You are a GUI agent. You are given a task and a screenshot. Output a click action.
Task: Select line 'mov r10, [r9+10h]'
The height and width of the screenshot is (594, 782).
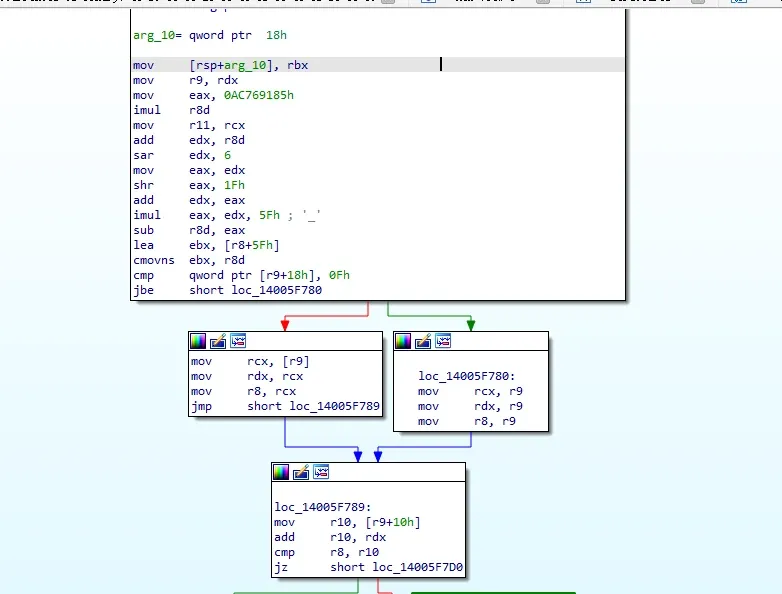(x=348, y=522)
